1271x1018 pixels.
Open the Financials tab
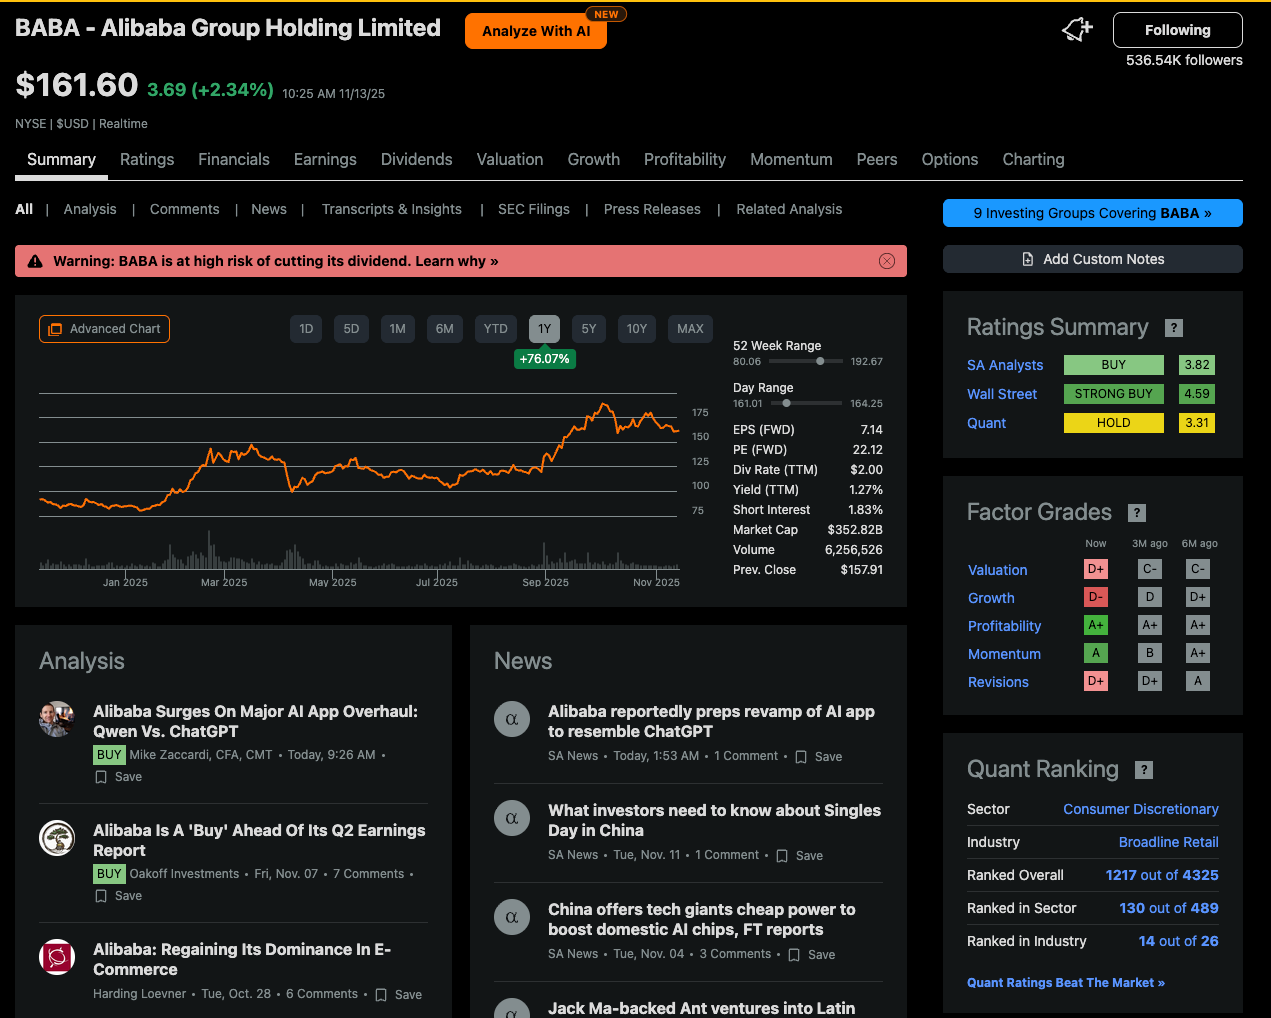(234, 160)
